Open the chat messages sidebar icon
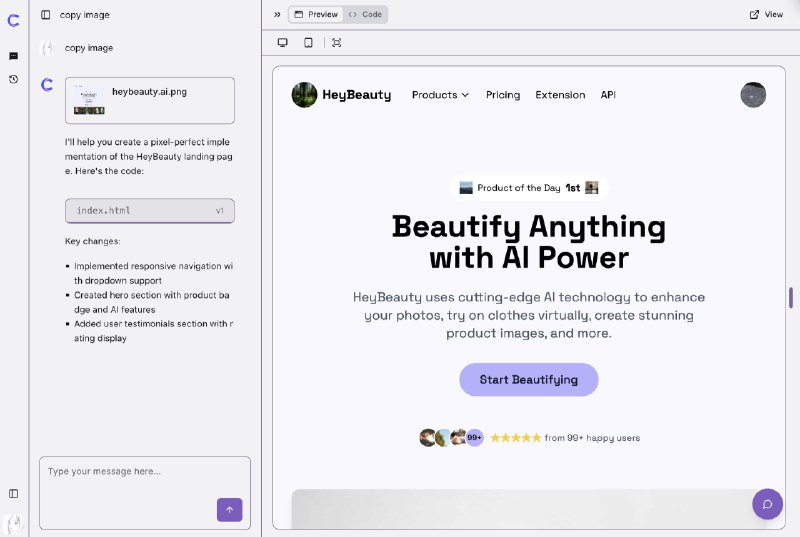The height and width of the screenshot is (537, 800). (x=14, y=56)
